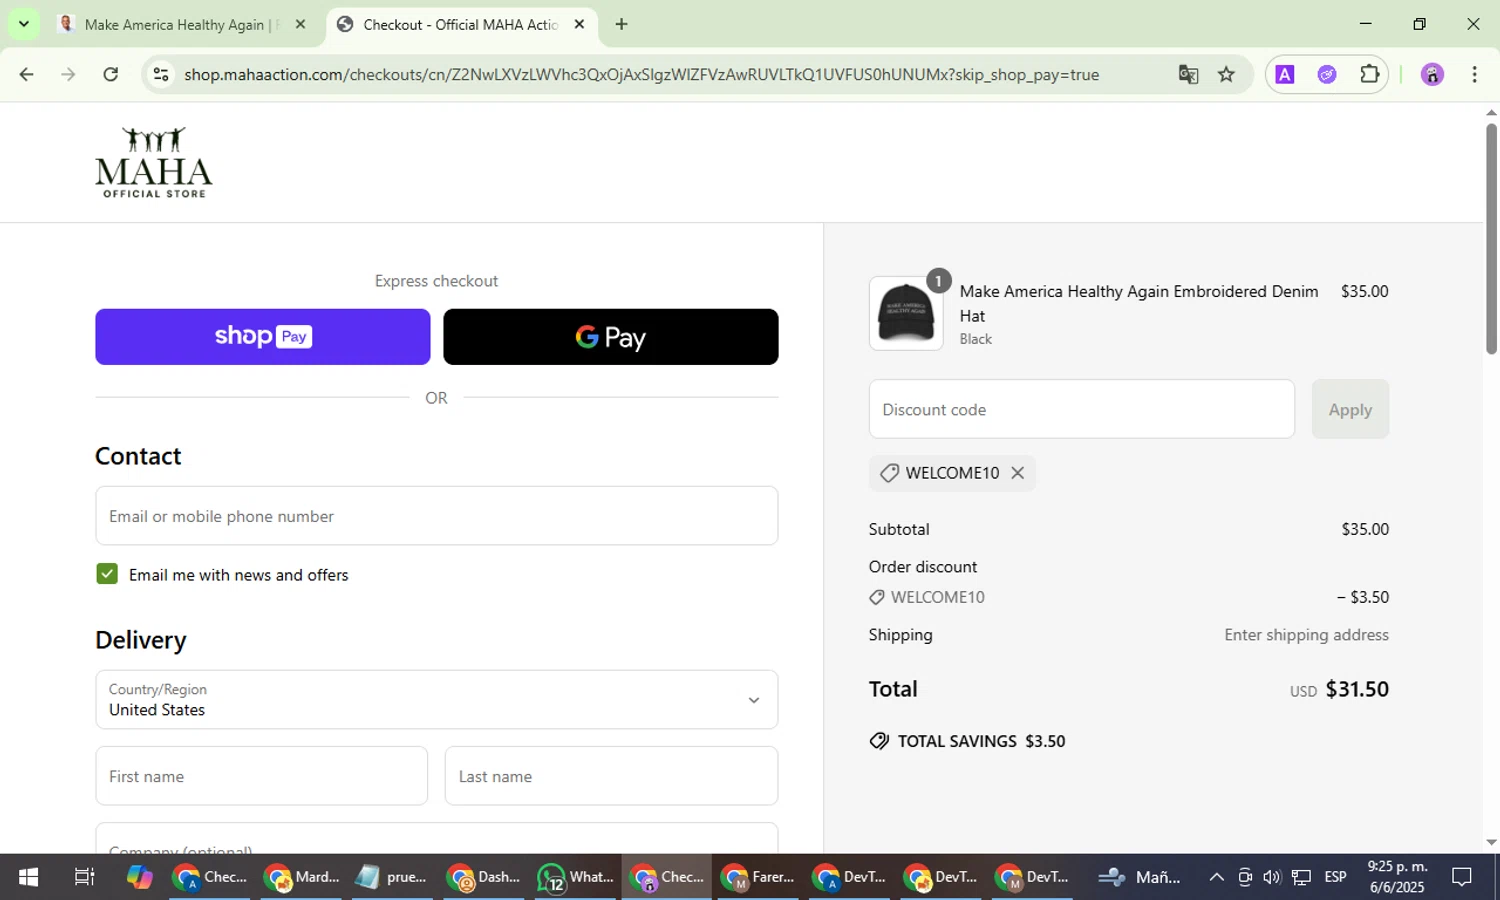The height and width of the screenshot is (900, 1500).
Task: Click the scrollbar down arrow
Action: point(1491,842)
